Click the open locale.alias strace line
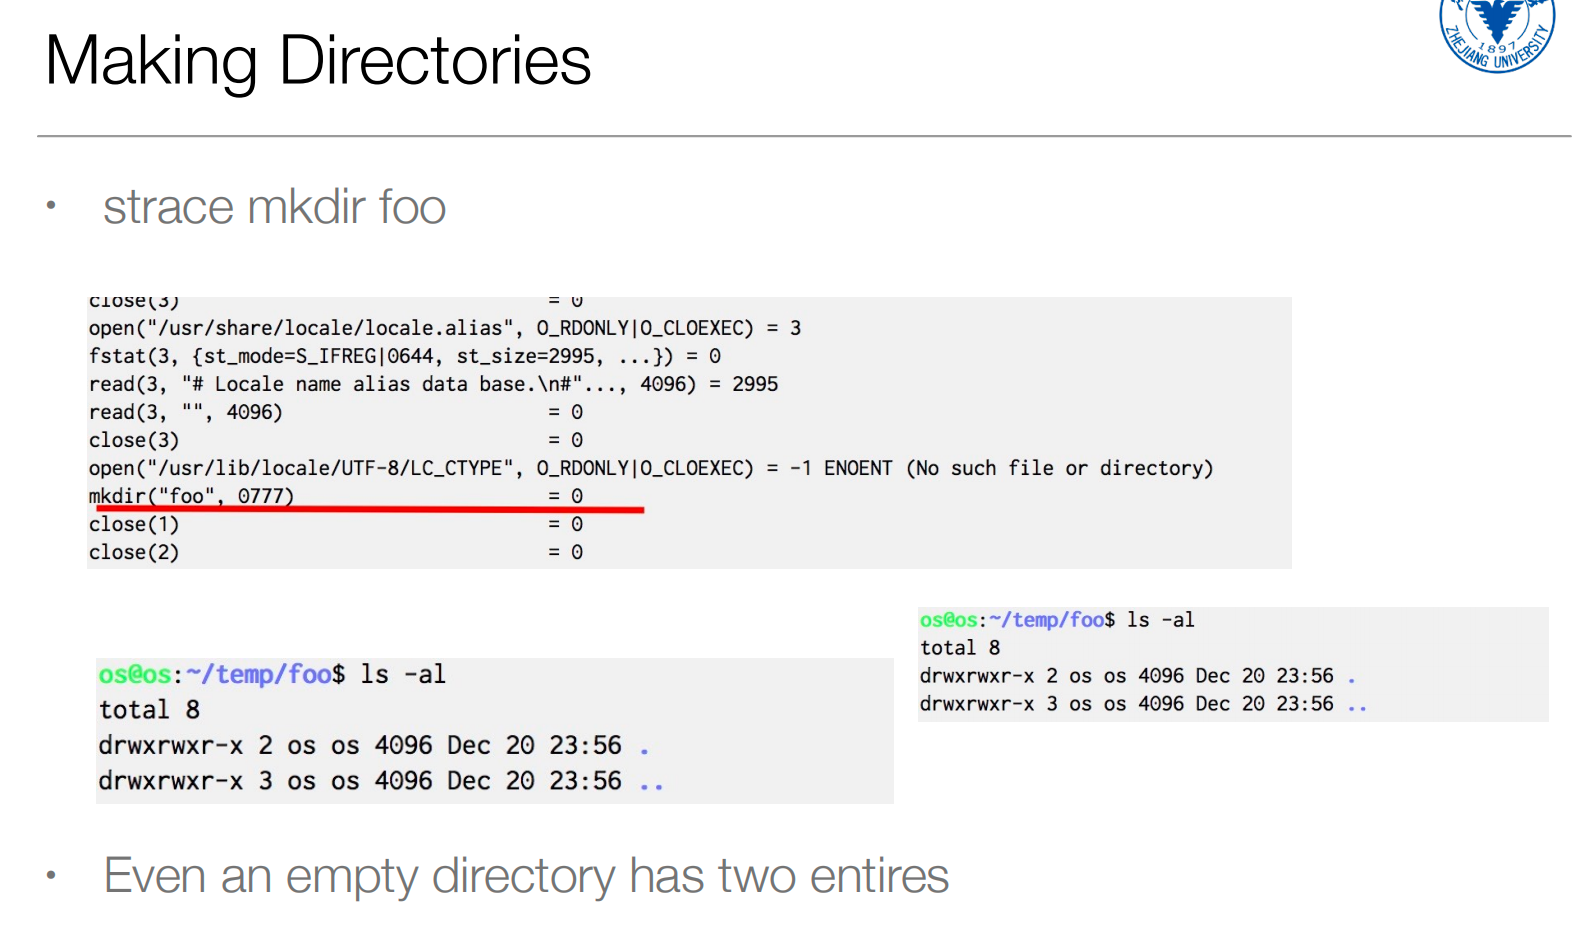This screenshot has height=944, width=1592. [x=445, y=328]
